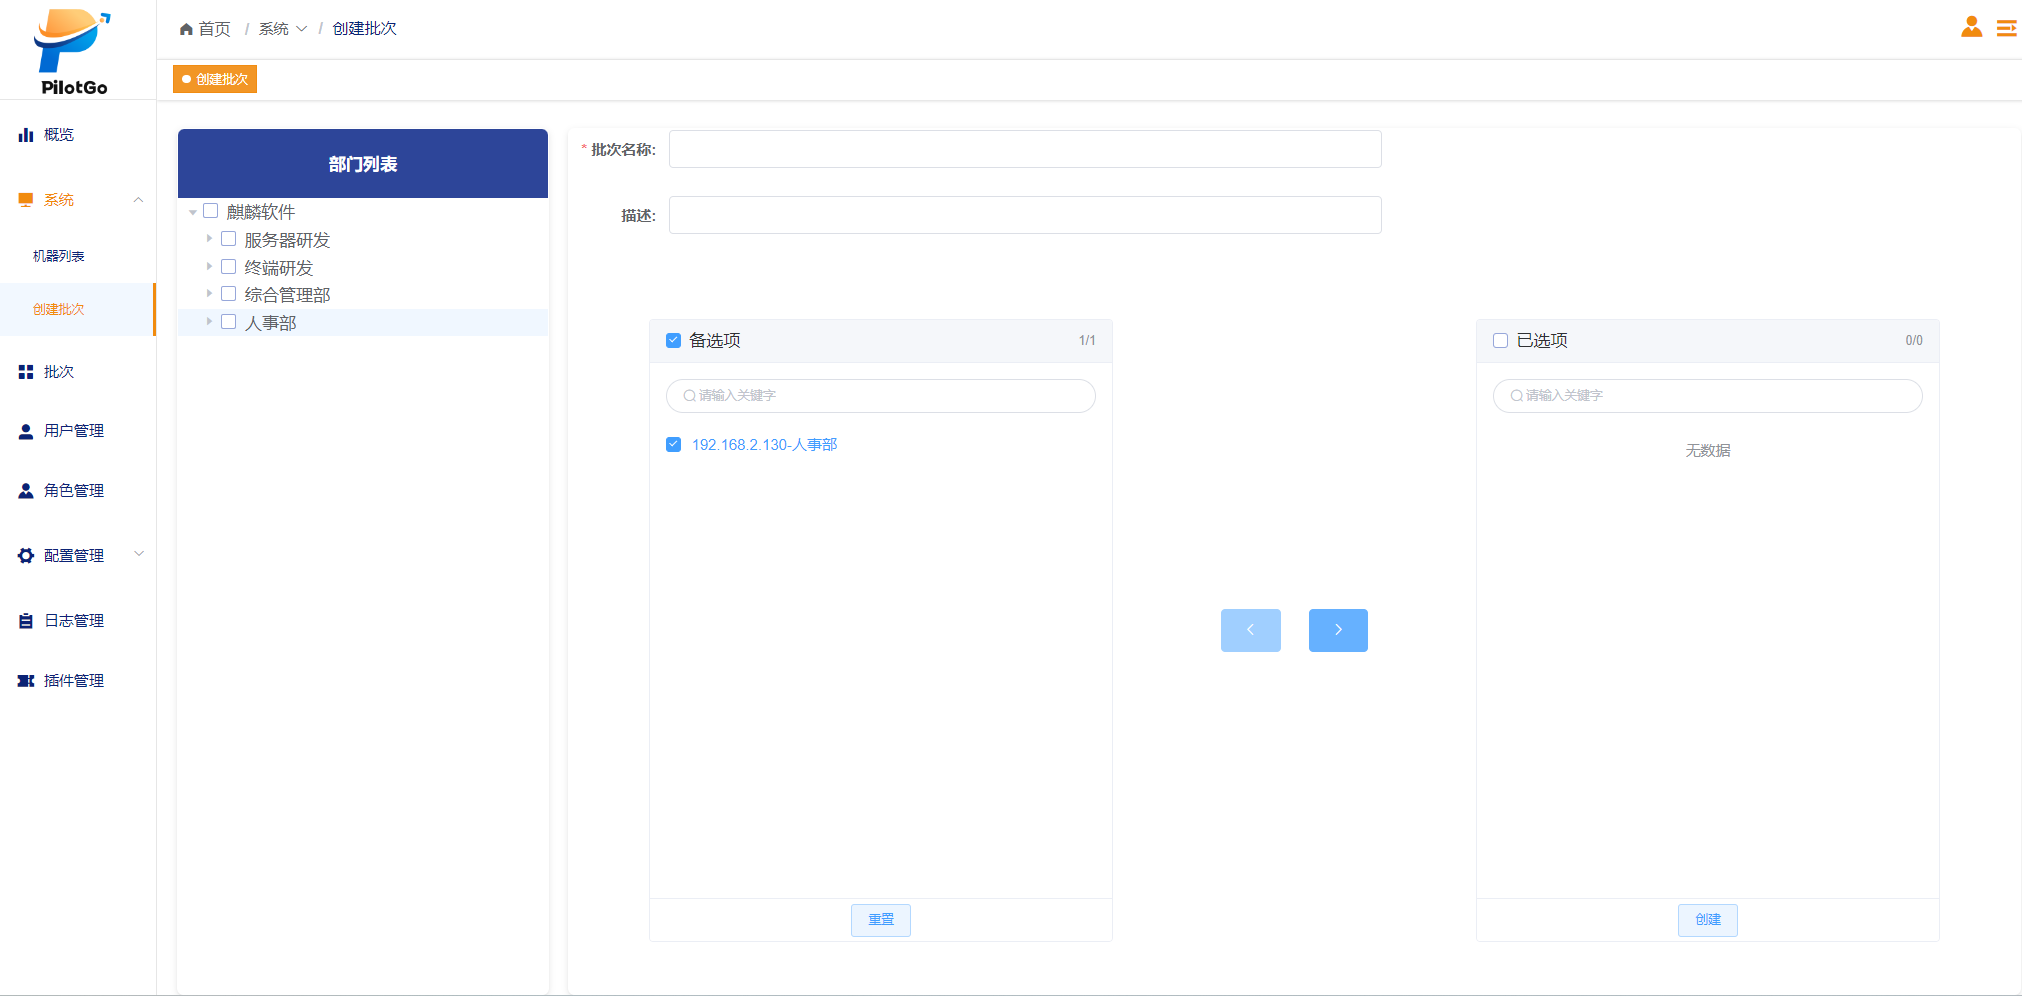This screenshot has width=2022, height=996.
Task: Focus the 批次名称 input field
Action: [x=1024, y=150]
